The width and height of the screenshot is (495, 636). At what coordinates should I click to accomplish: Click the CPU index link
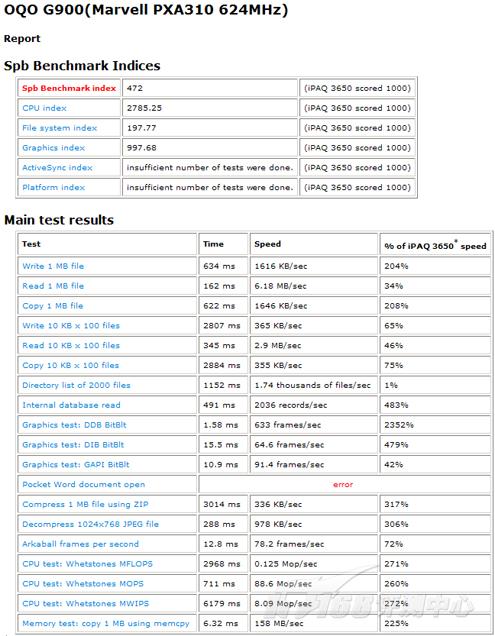pos(44,108)
